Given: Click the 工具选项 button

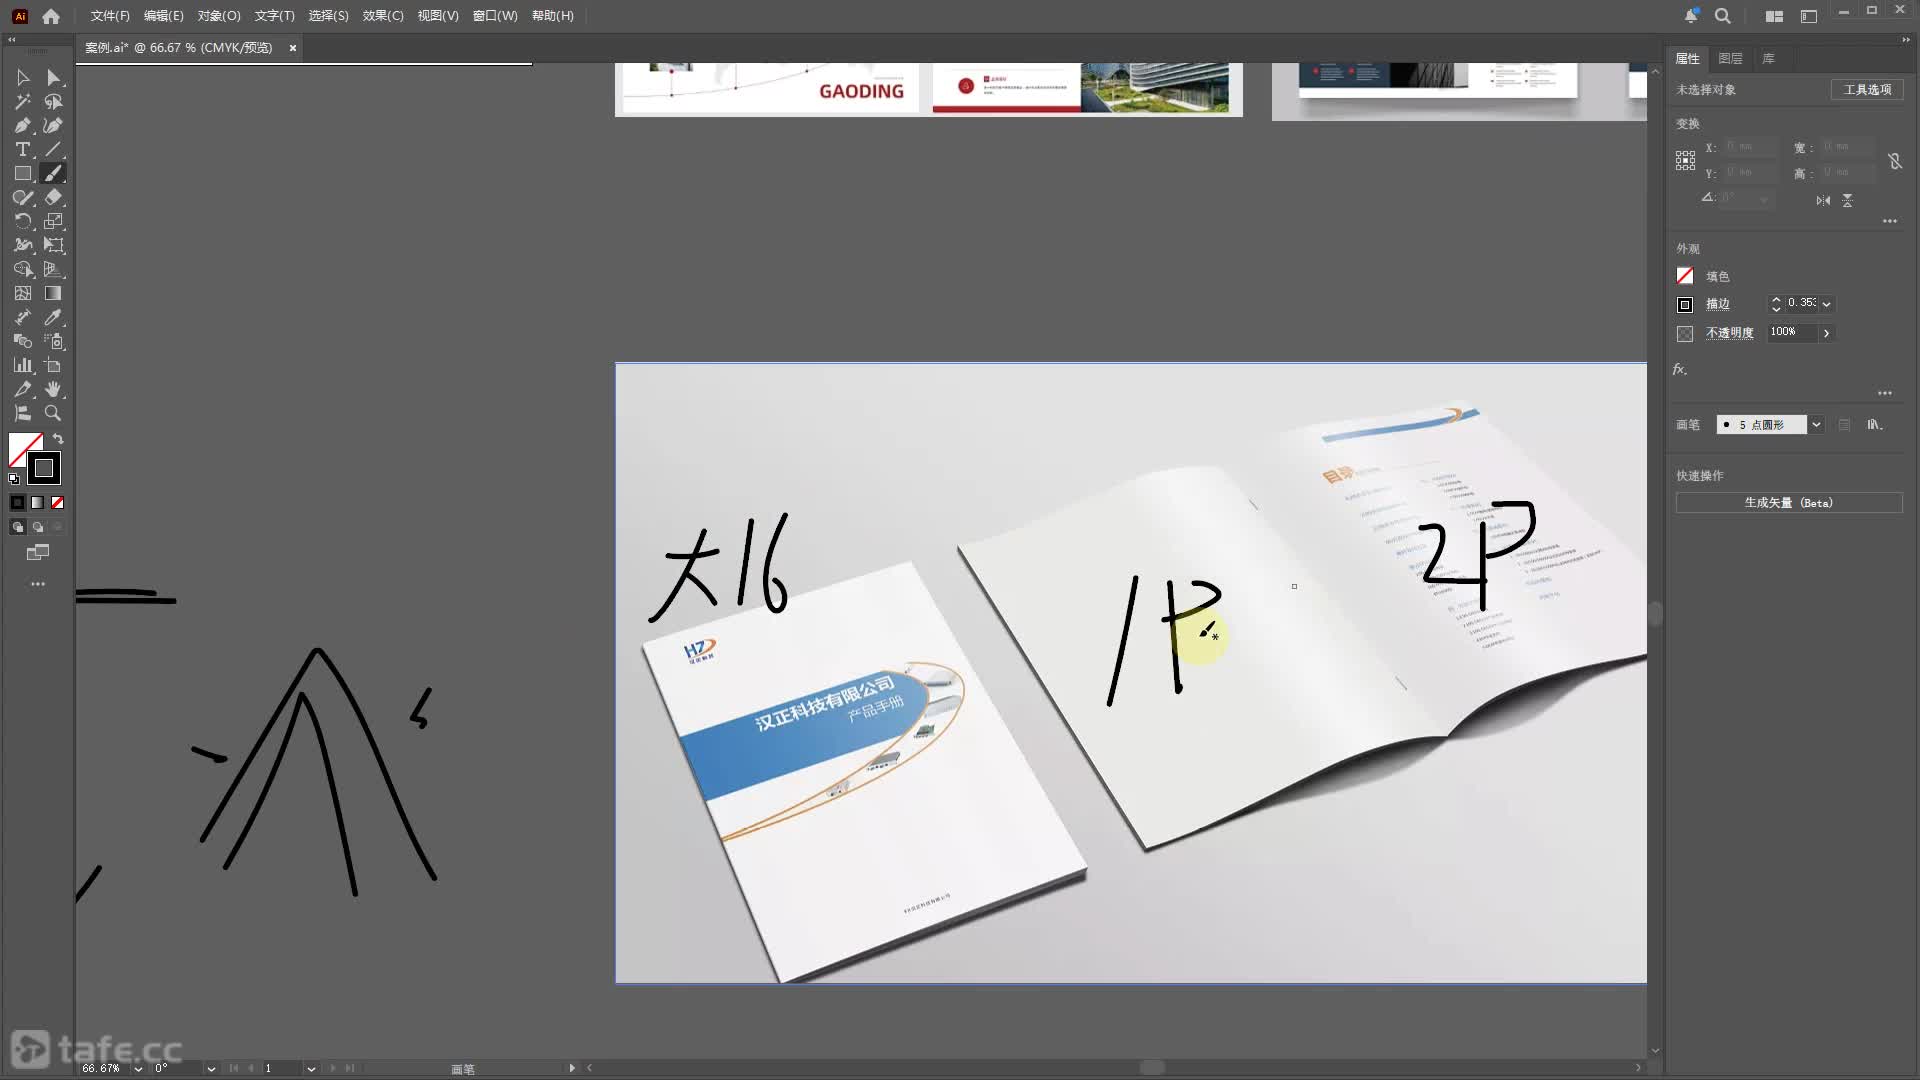Looking at the screenshot, I should [x=1867, y=90].
